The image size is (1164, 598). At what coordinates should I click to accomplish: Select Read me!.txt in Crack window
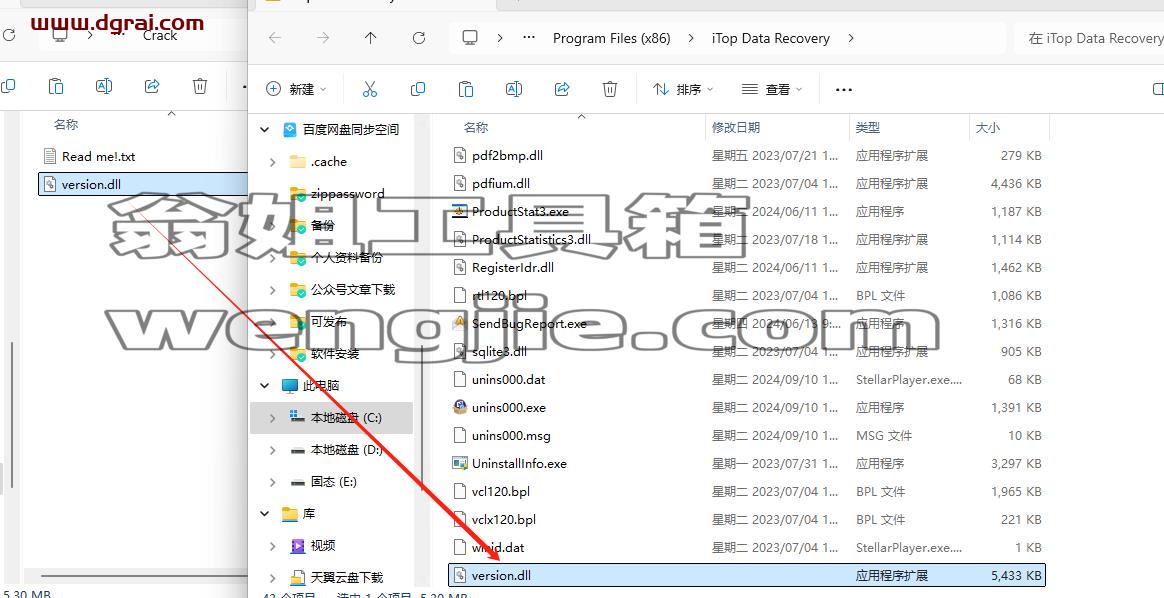pos(99,157)
